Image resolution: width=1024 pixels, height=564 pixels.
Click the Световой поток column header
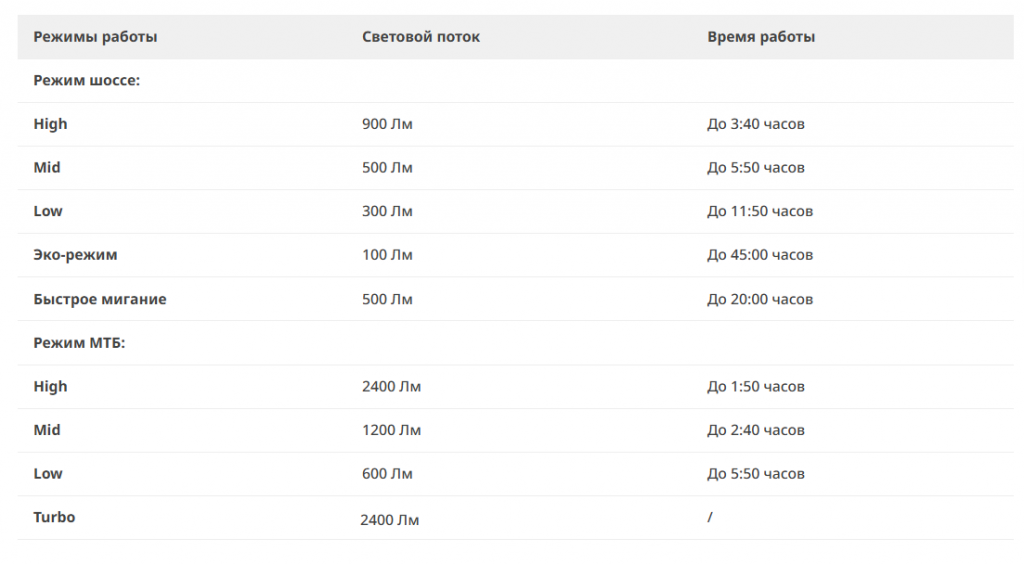421,37
